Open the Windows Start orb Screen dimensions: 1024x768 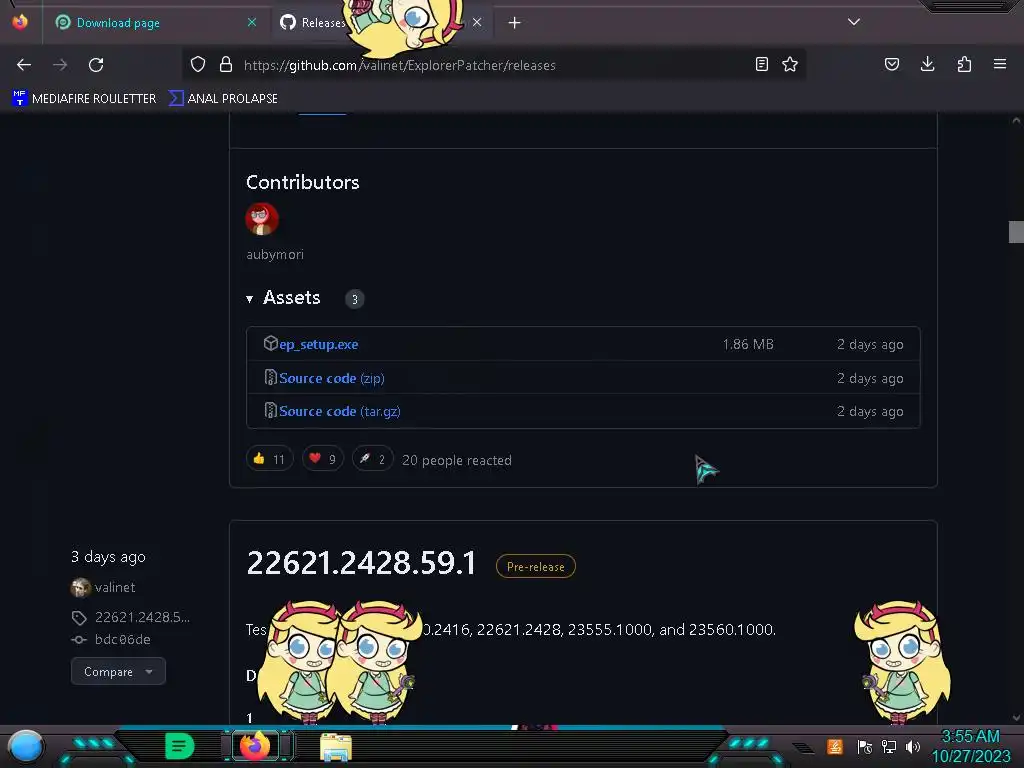coord(26,746)
